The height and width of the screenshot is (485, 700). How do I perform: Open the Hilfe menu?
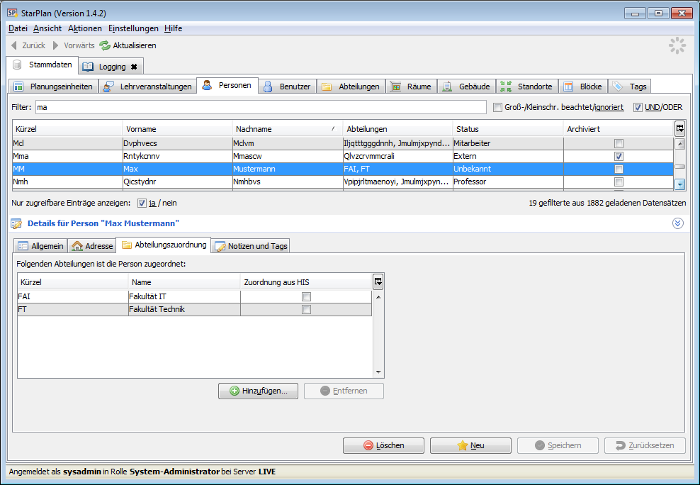click(173, 29)
